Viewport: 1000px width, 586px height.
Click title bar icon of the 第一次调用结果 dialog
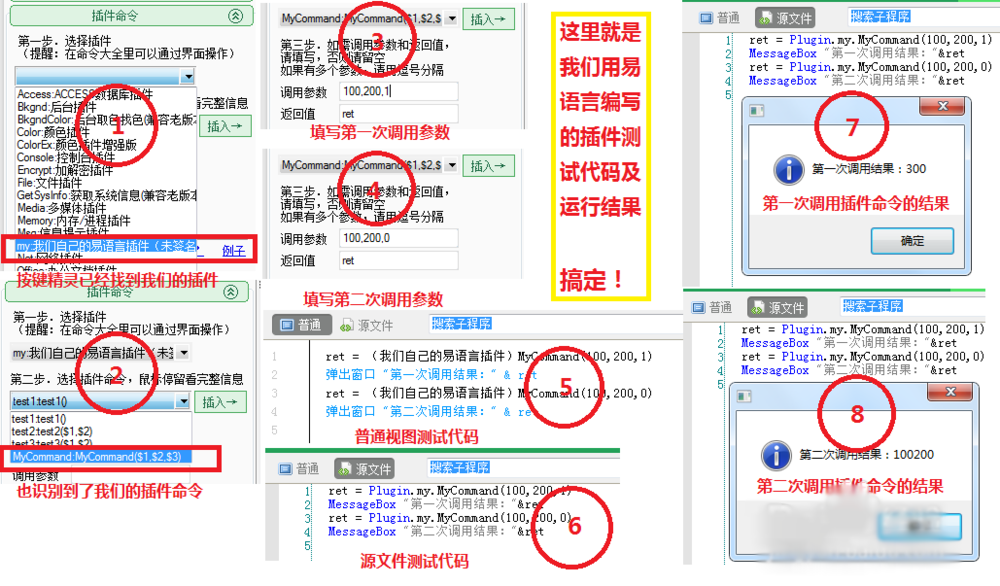[757, 111]
